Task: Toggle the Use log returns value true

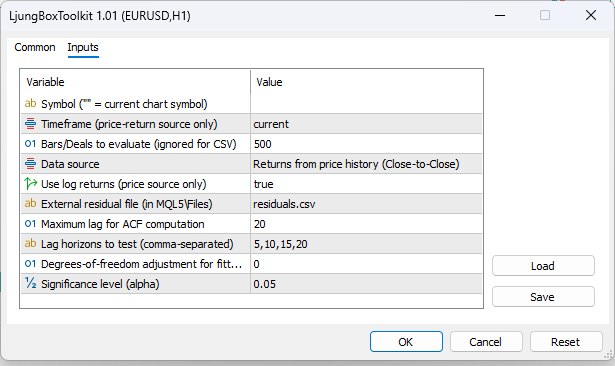Action: pyautogui.click(x=366, y=184)
